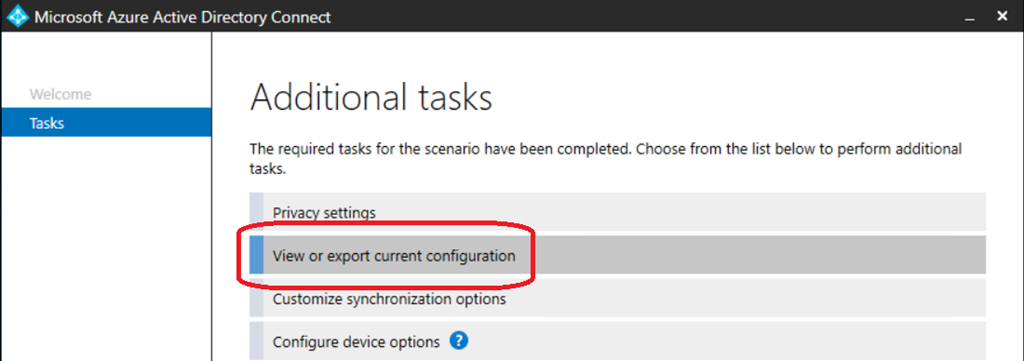Click the window title bar text
This screenshot has width=1024, height=361.
(183, 17)
